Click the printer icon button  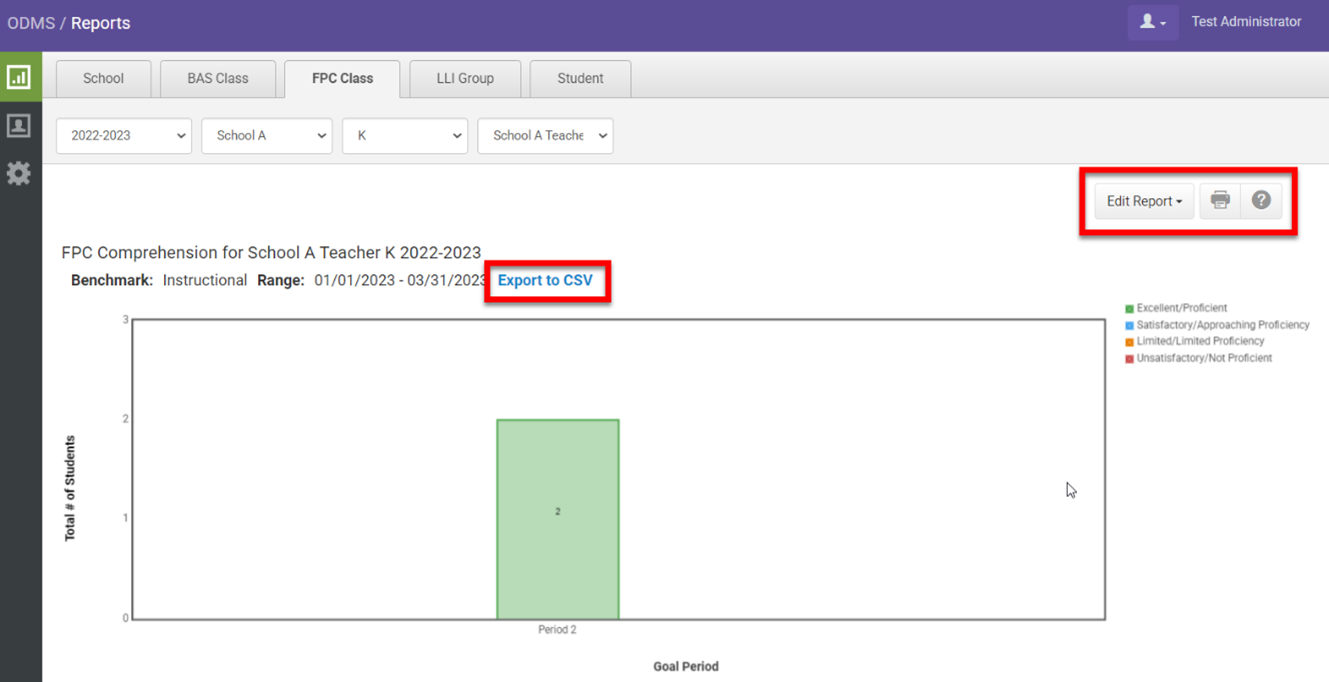[x=1220, y=201]
